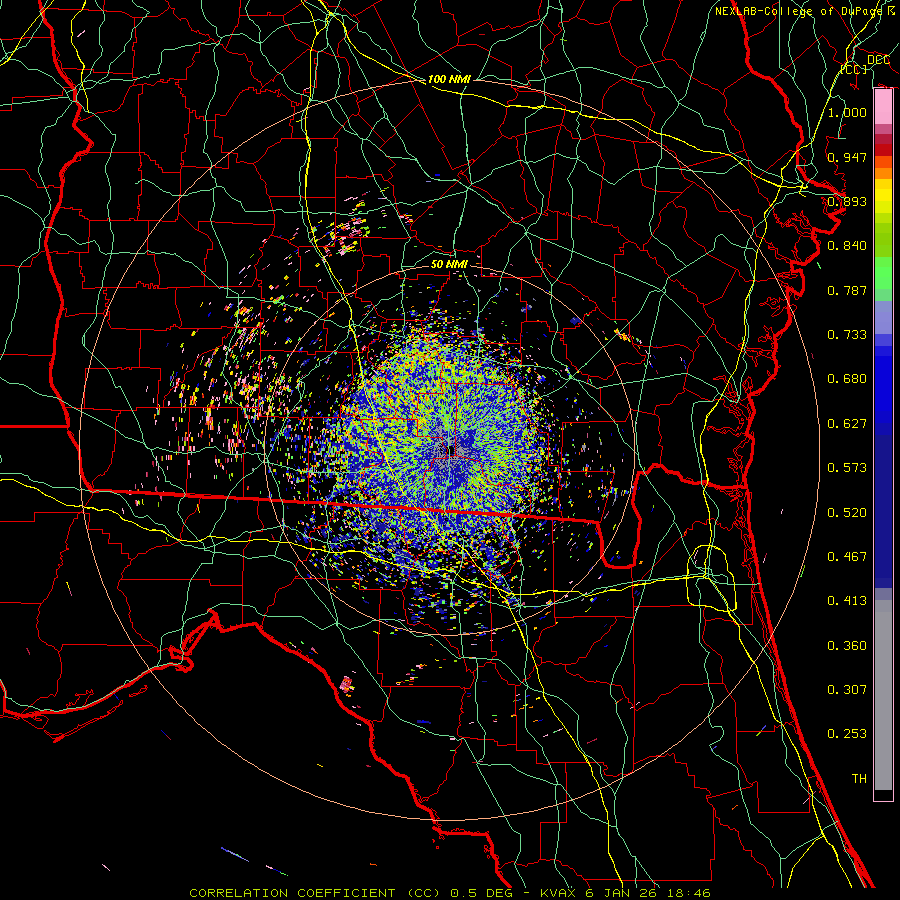Click the 0.467 legend value

point(847,557)
